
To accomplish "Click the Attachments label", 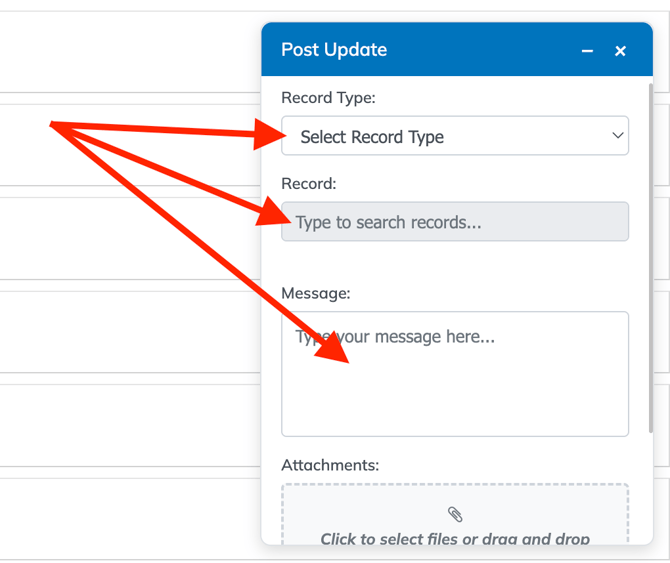I will (330, 465).
